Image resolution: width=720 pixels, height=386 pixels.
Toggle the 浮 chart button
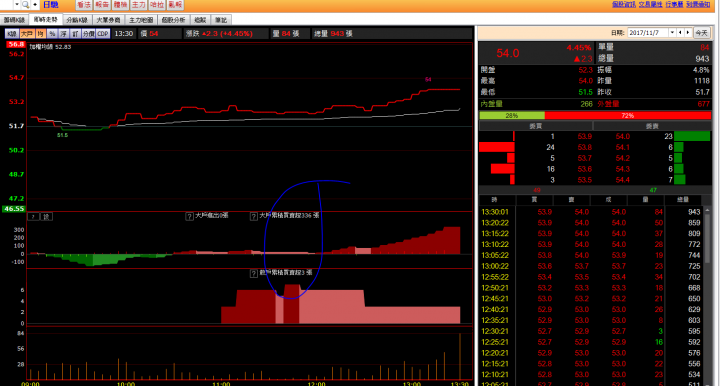(x=63, y=34)
